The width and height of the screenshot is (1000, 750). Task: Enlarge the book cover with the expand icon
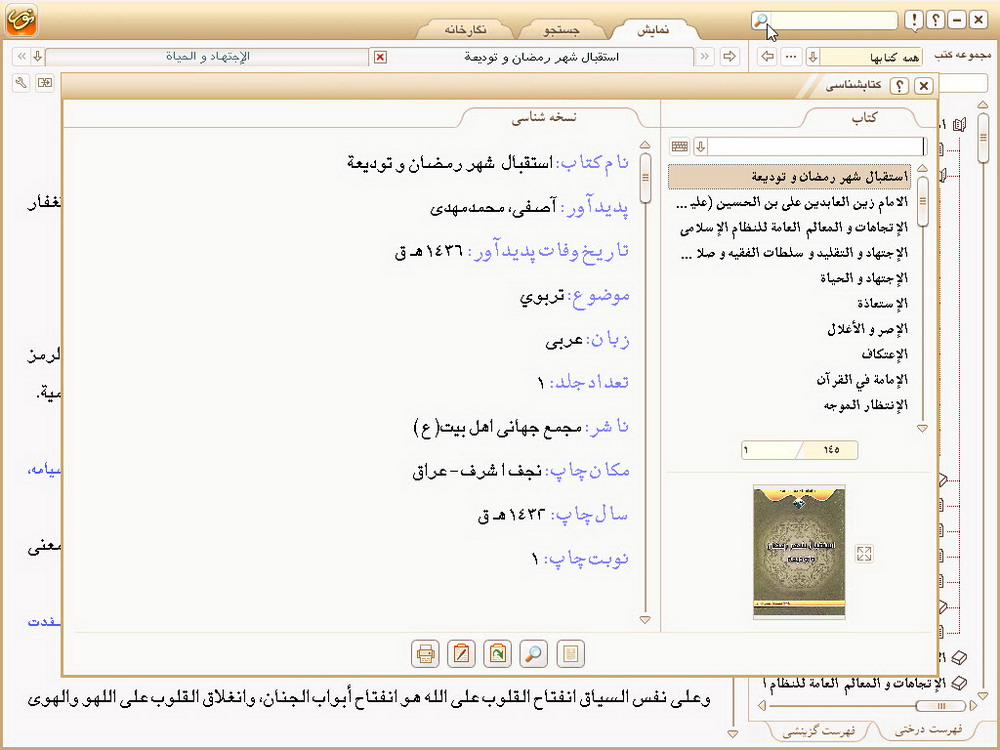(865, 554)
